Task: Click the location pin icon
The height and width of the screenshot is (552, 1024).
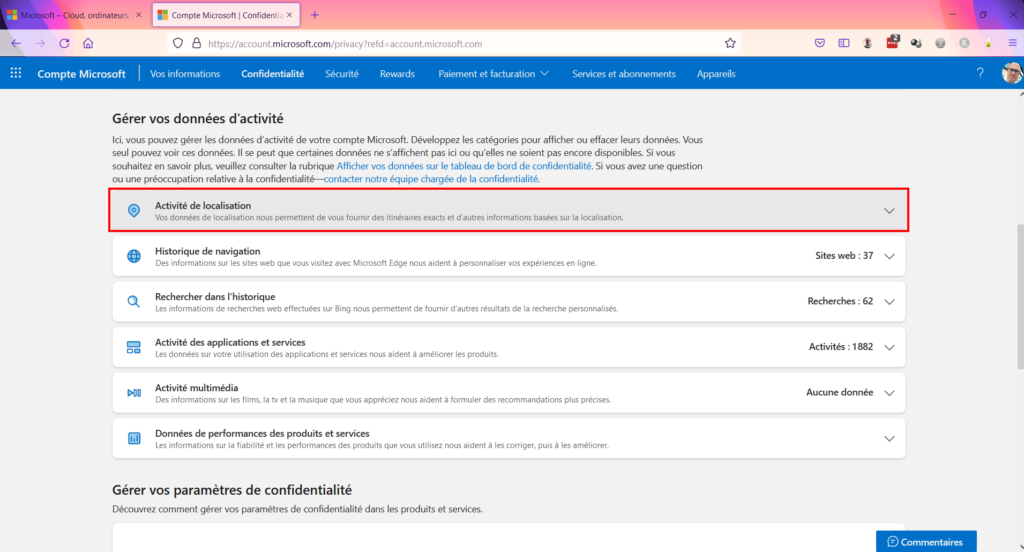Action: [x=134, y=210]
